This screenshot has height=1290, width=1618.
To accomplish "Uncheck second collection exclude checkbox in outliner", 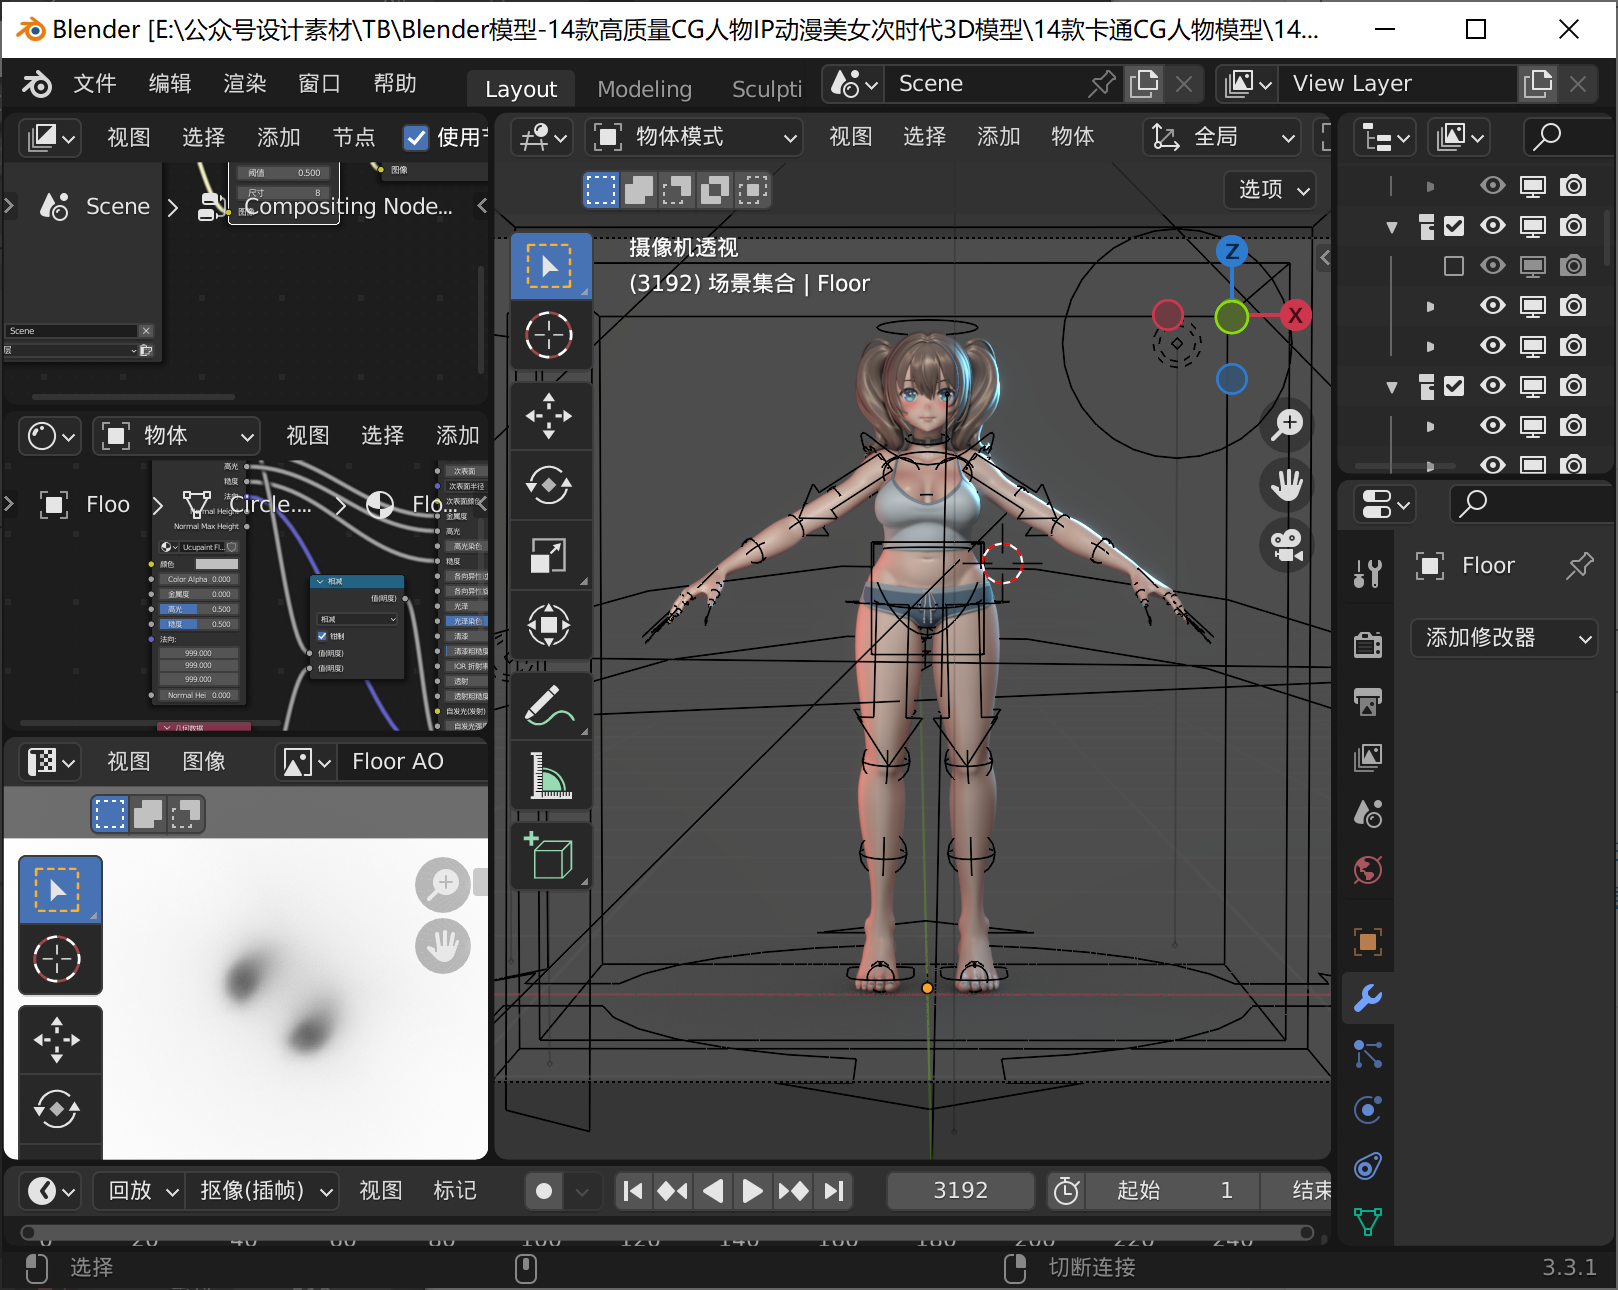I will click(1454, 386).
